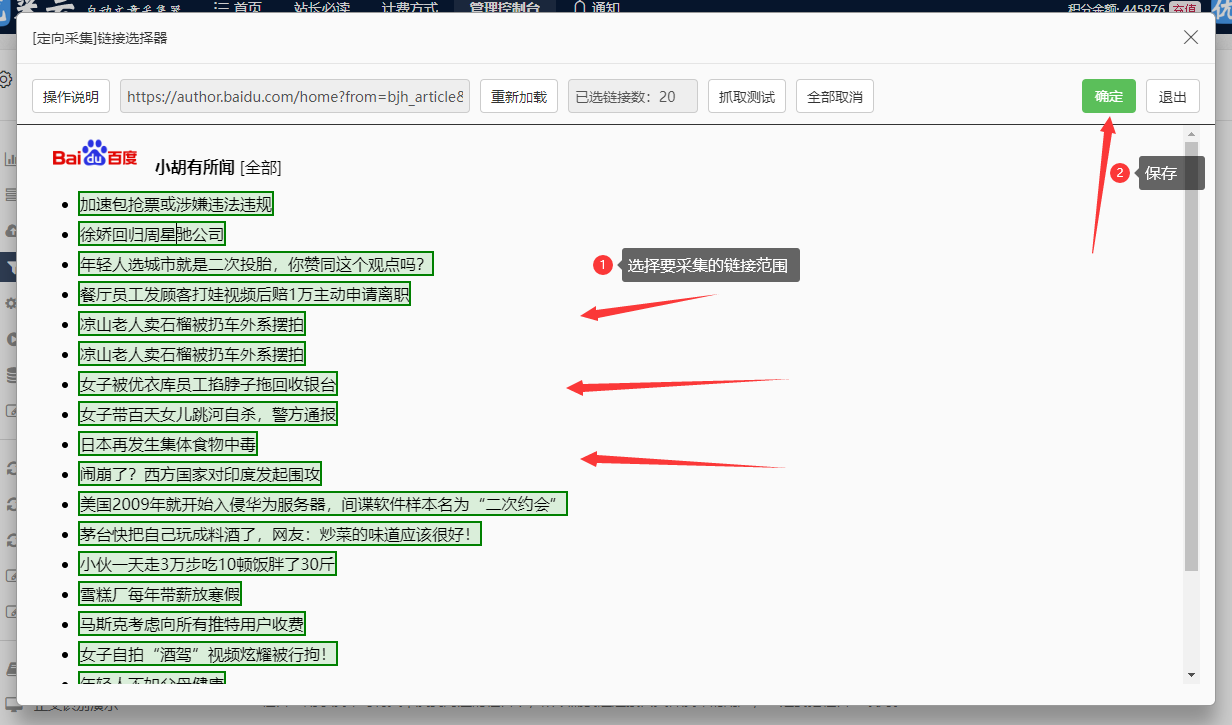Open the 管理控制台 top menu item
Image resolution: width=1232 pixels, height=725 pixels.
(x=504, y=7)
